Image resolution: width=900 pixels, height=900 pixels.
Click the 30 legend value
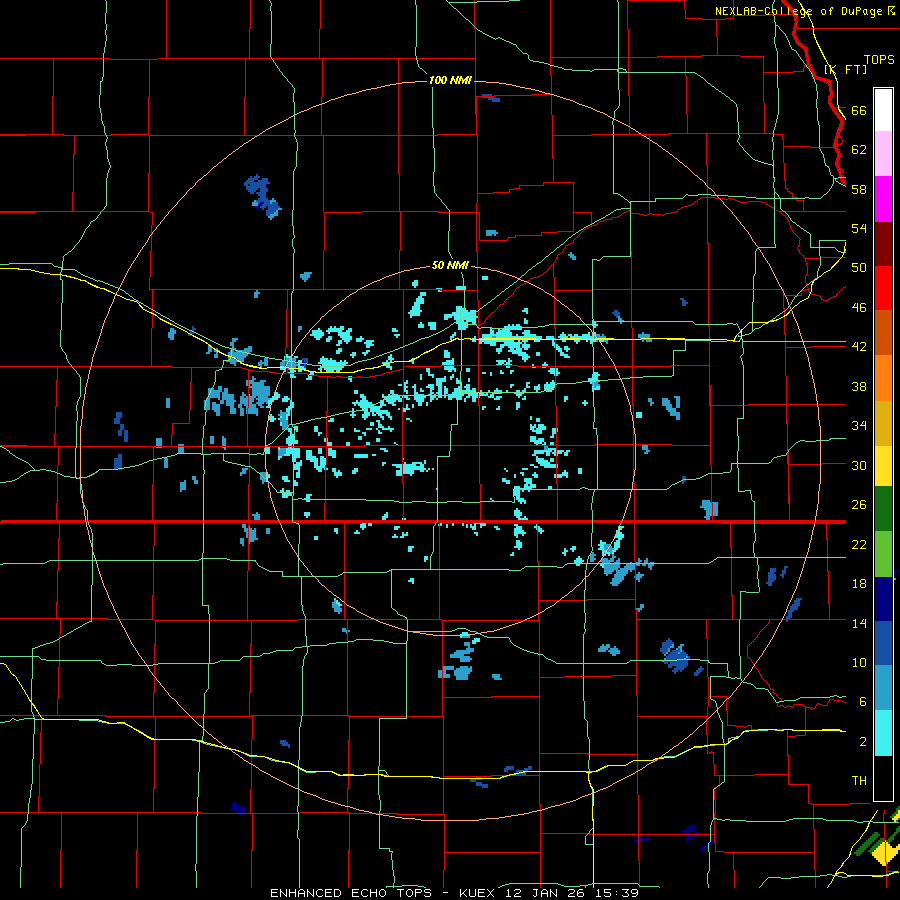(859, 465)
